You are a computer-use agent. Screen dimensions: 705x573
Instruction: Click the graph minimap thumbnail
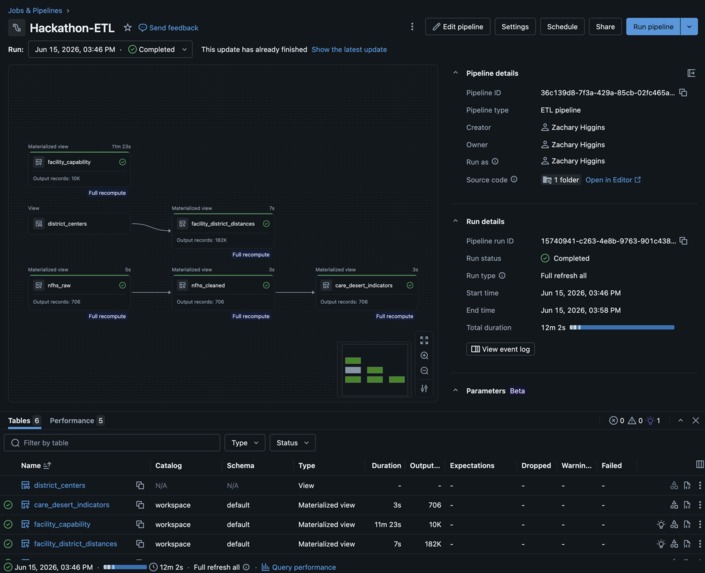375,370
